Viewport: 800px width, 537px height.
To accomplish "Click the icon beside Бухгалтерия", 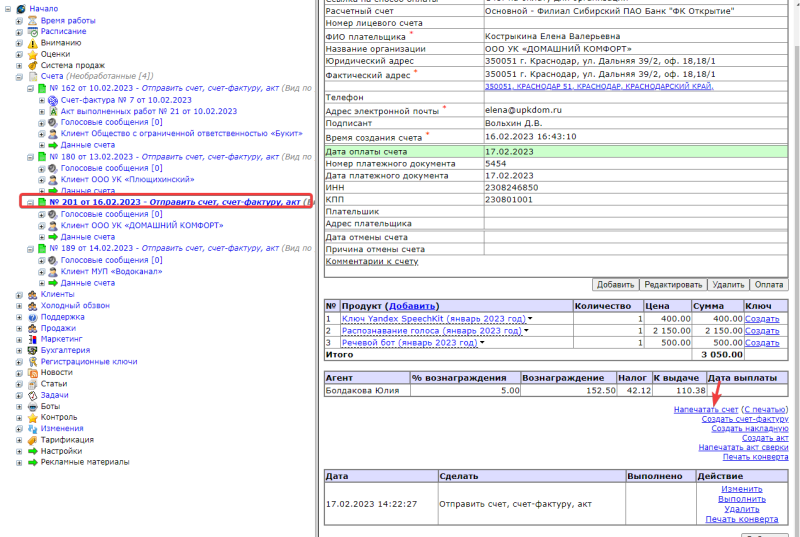I will [x=32, y=350].
